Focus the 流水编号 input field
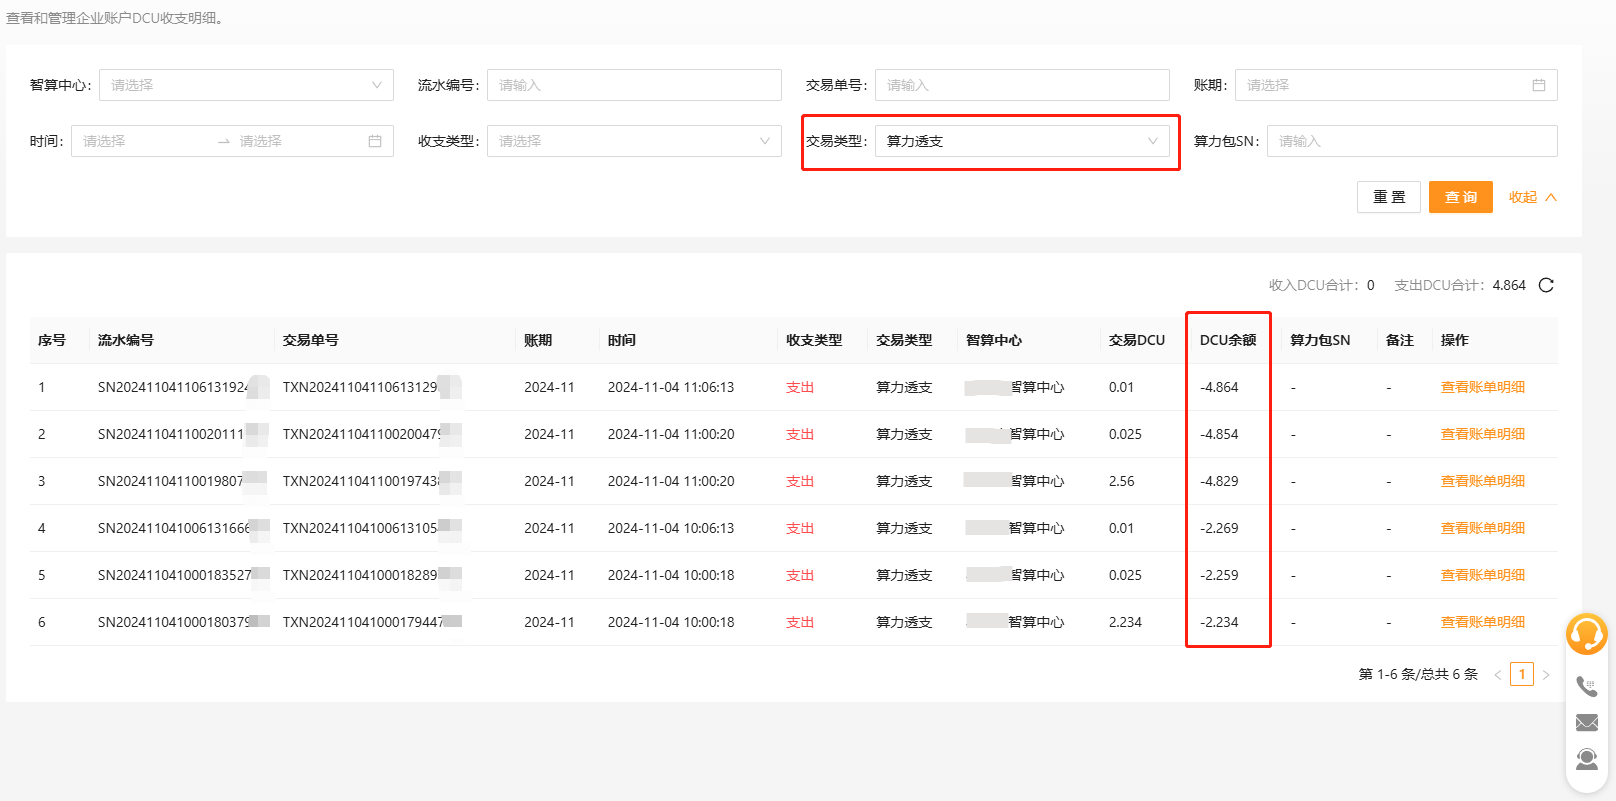 [634, 85]
